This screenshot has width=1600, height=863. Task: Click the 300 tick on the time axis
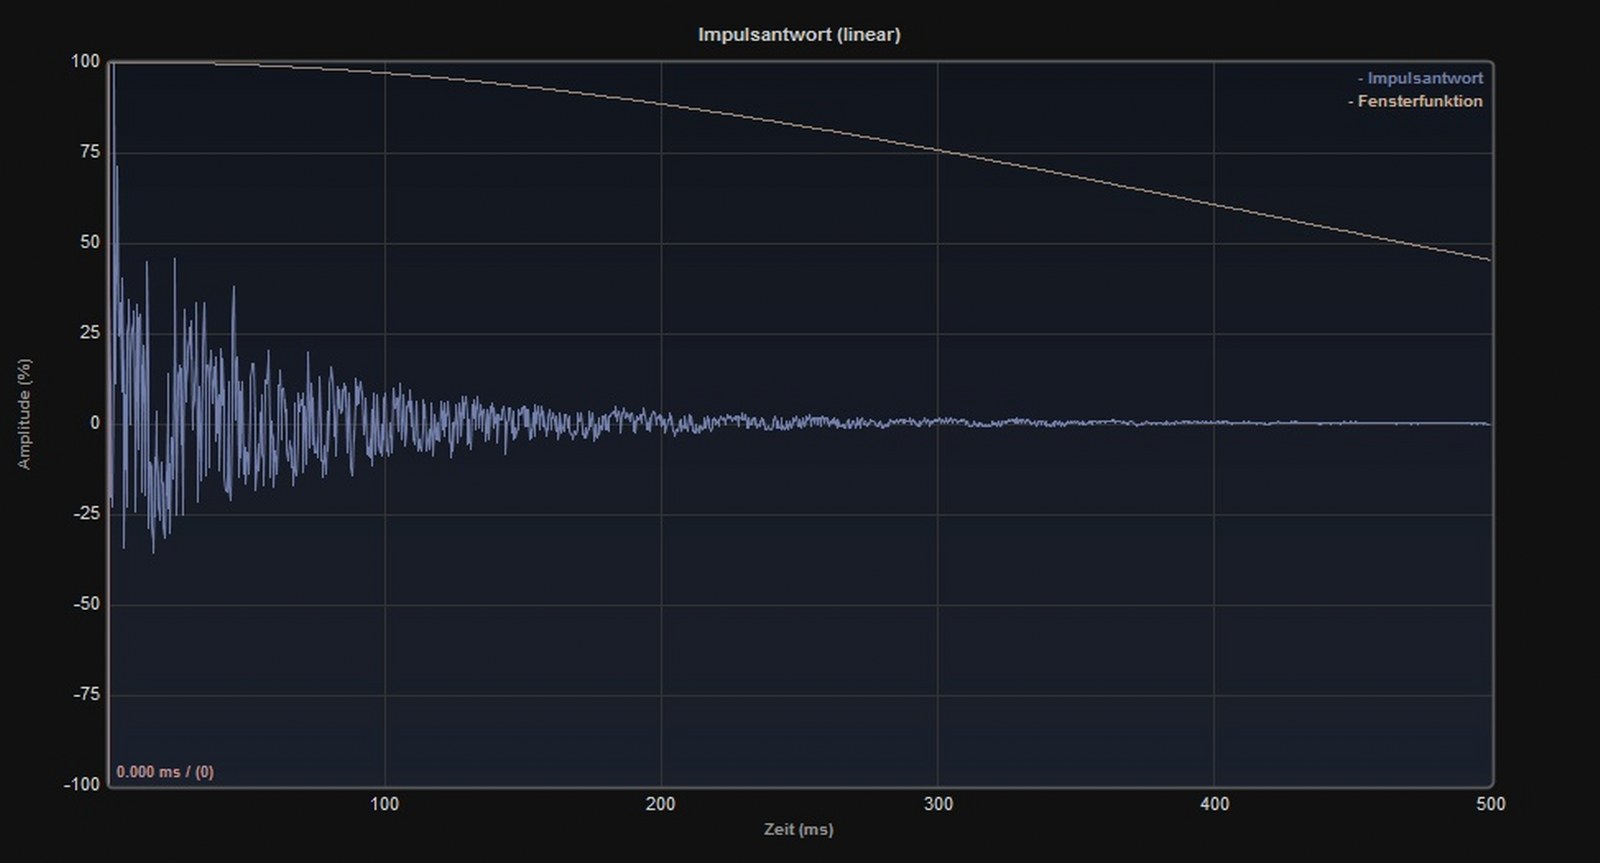937,804
